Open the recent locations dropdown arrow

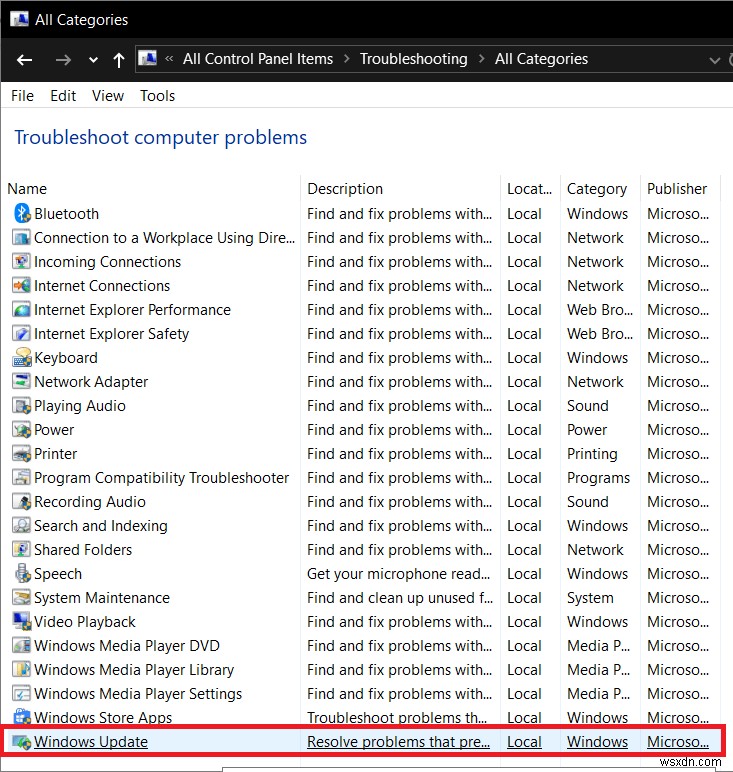click(x=93, y=60)
